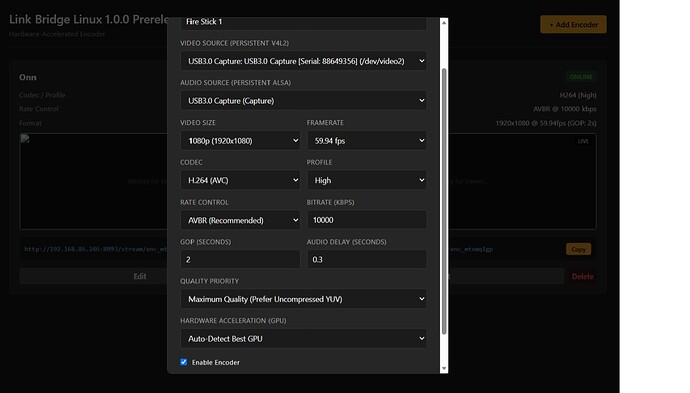Click the scrollbar up arrow in the dialog
The height and width of the screenshot is (393, 690).
[x=444, y=22]
